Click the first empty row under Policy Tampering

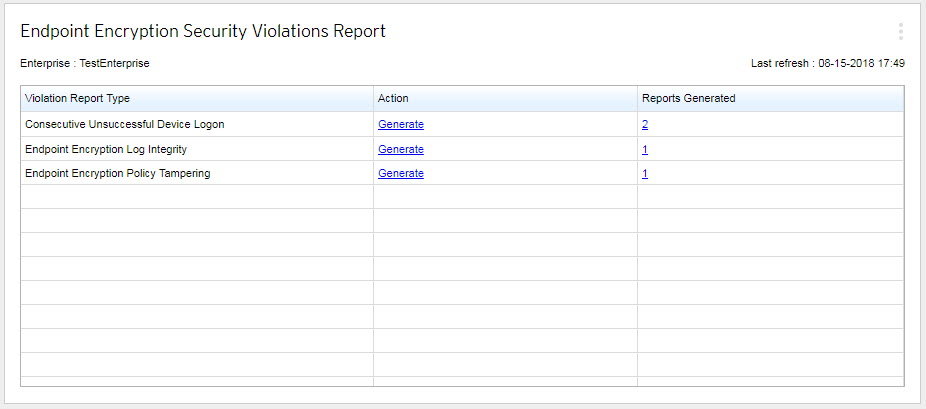(197, 197)
